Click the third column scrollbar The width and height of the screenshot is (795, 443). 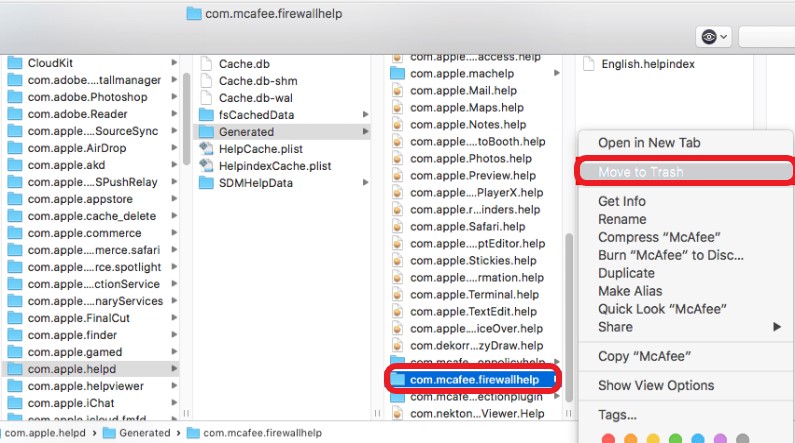[569, 317]
